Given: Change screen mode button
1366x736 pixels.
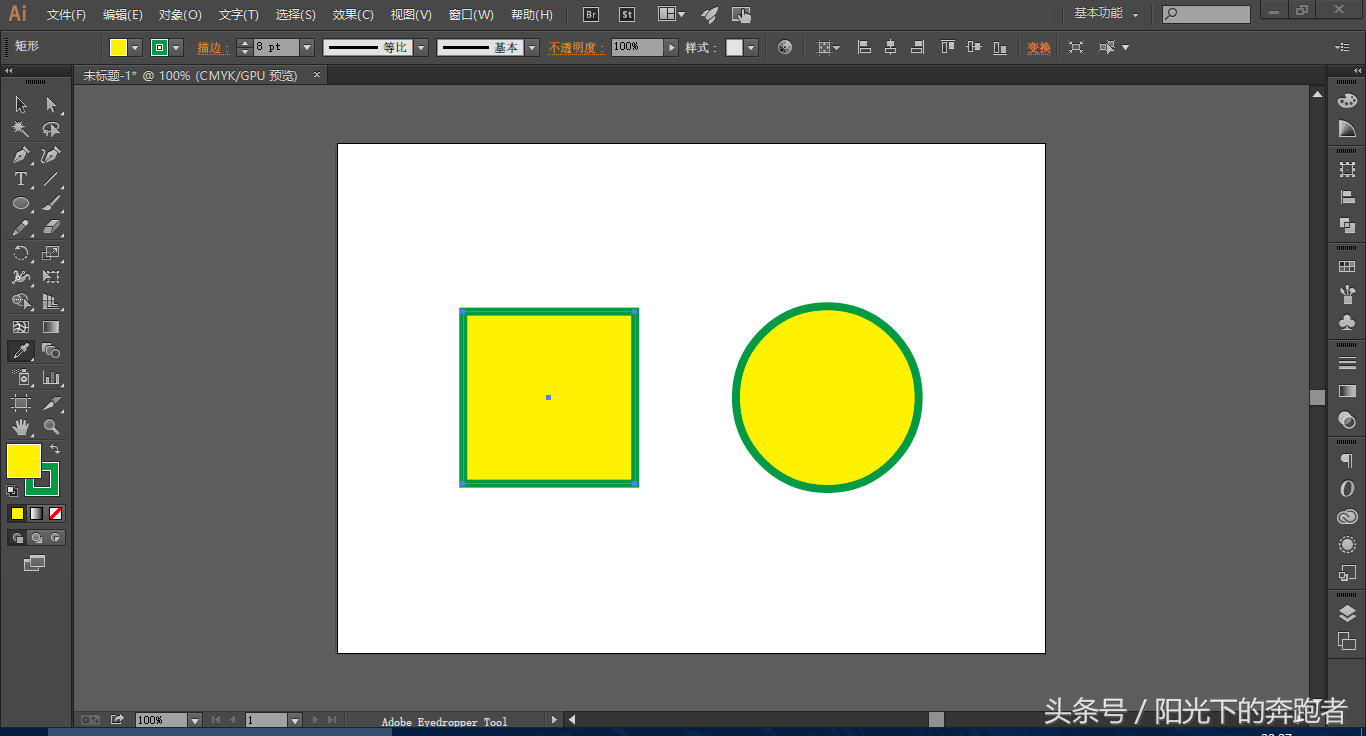Looking at the screenshot, I should click(35, 563).
